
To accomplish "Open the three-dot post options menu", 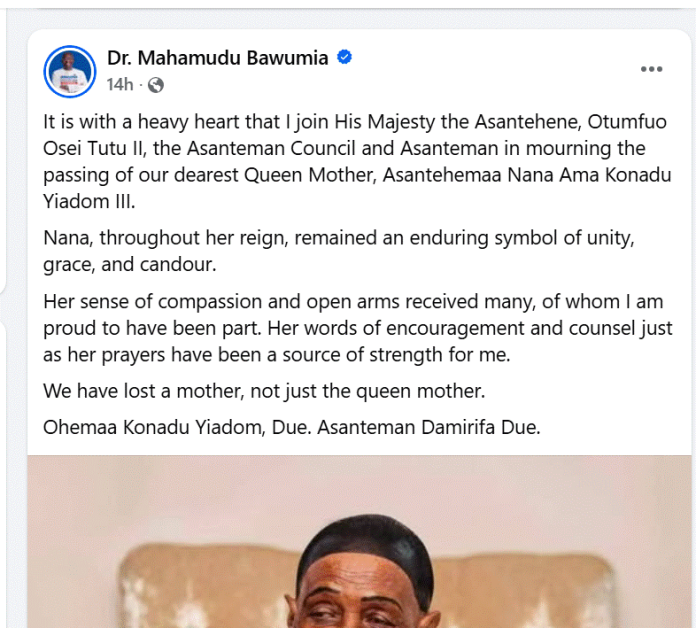I will 651,69.
